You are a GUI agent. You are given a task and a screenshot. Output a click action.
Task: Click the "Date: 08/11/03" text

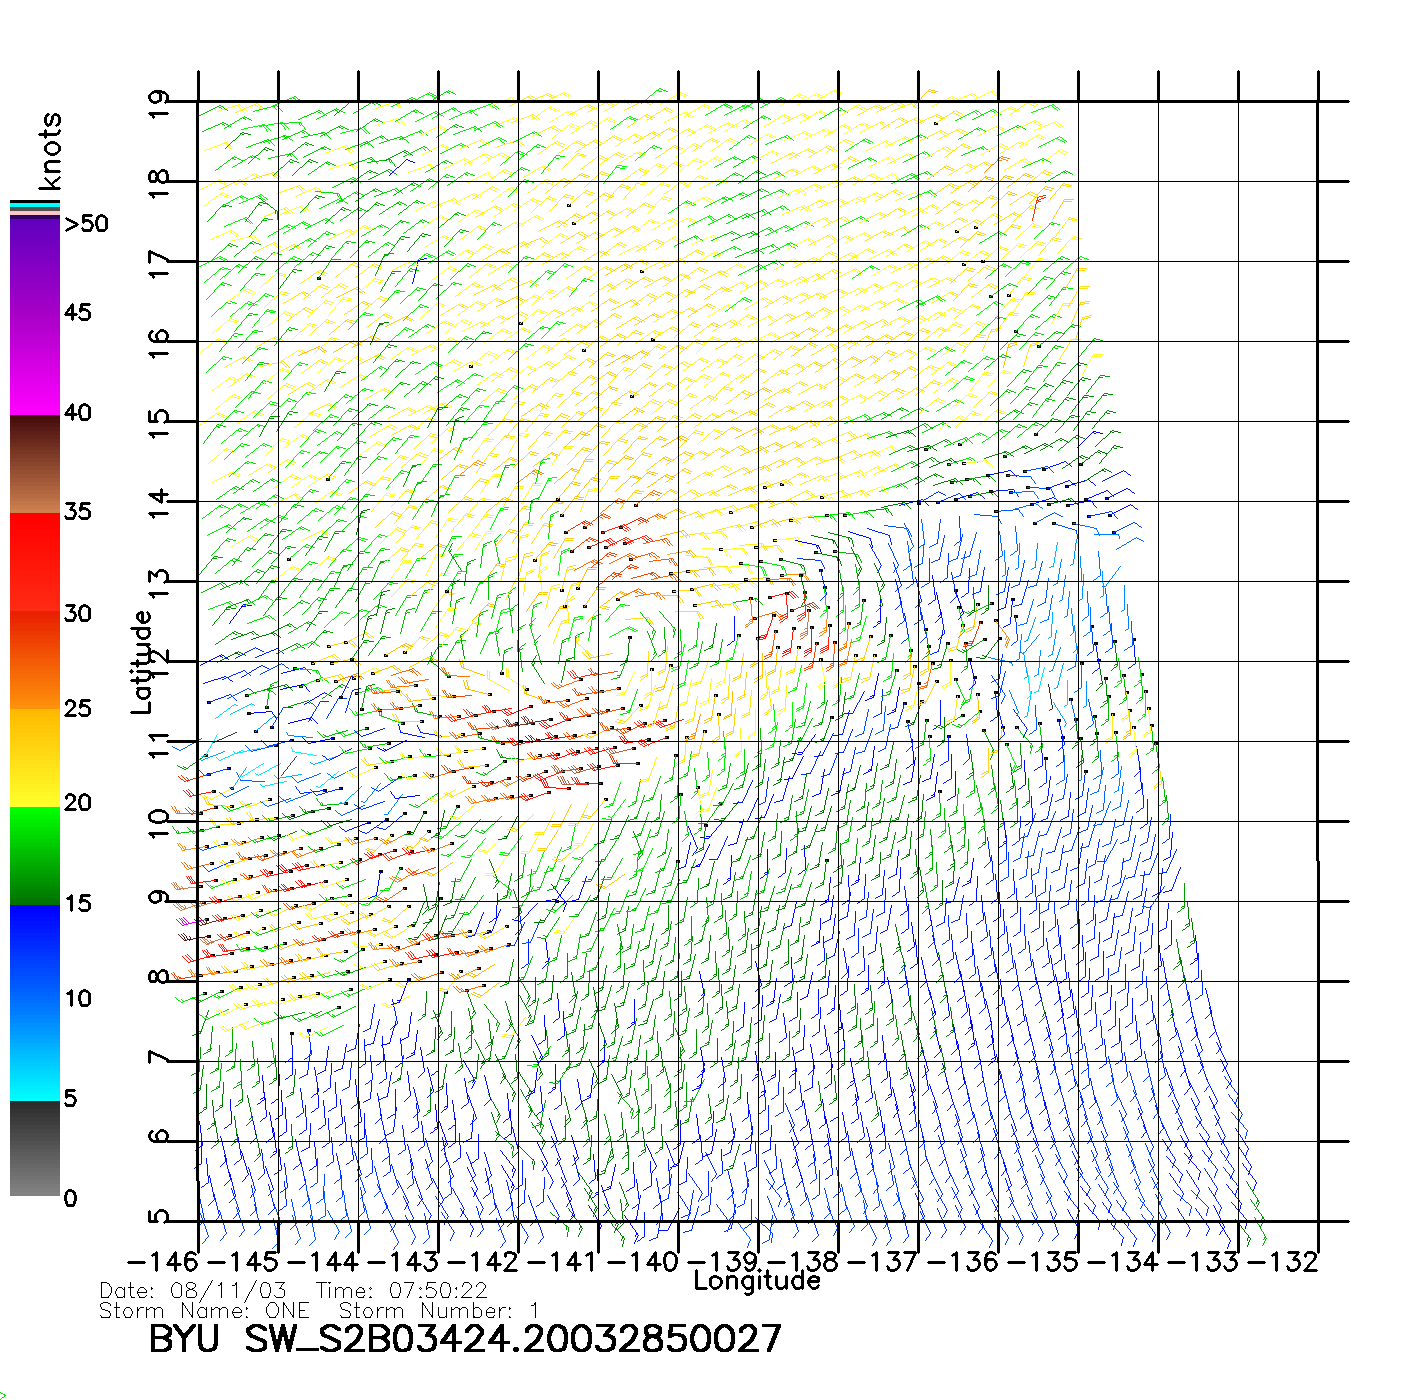coord(193,1291)
